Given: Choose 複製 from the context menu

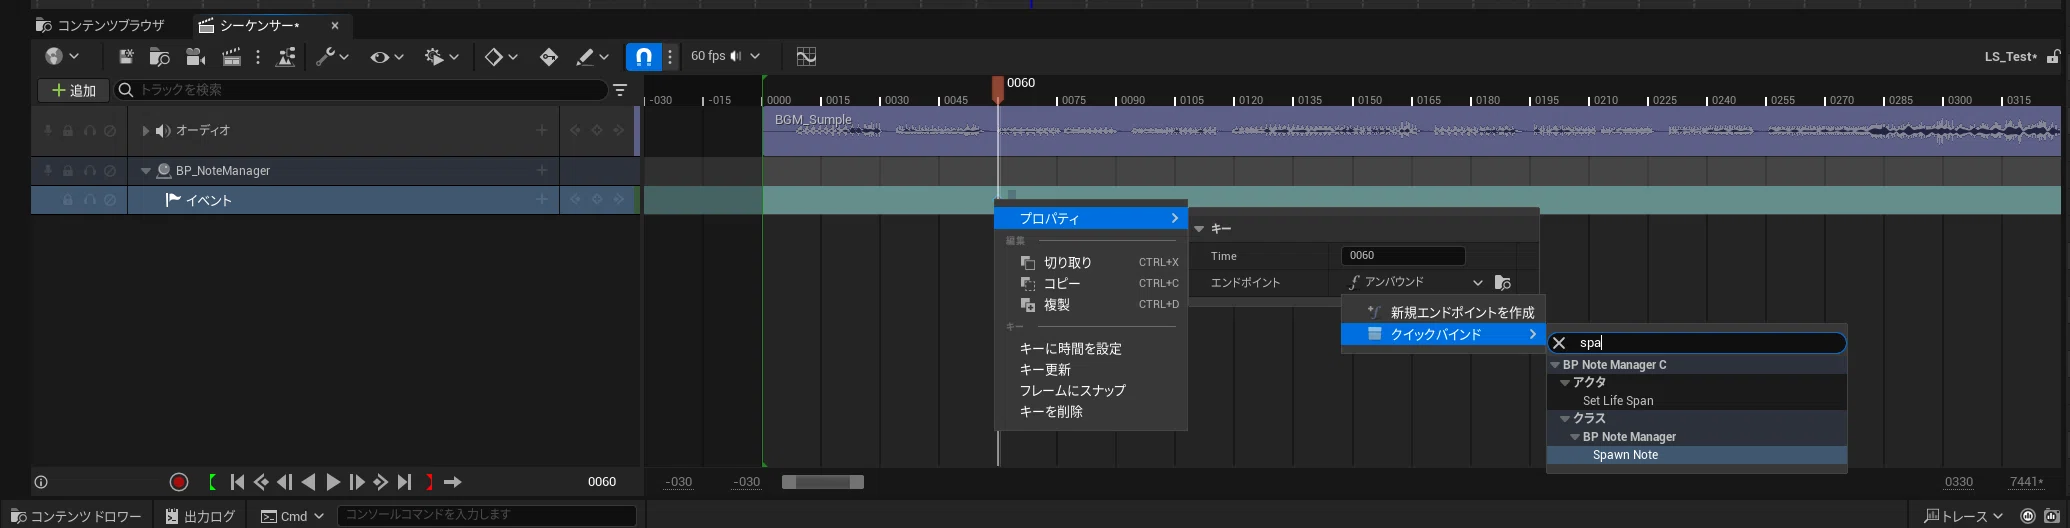Looking at the screenshot, I should (1091, 304).
